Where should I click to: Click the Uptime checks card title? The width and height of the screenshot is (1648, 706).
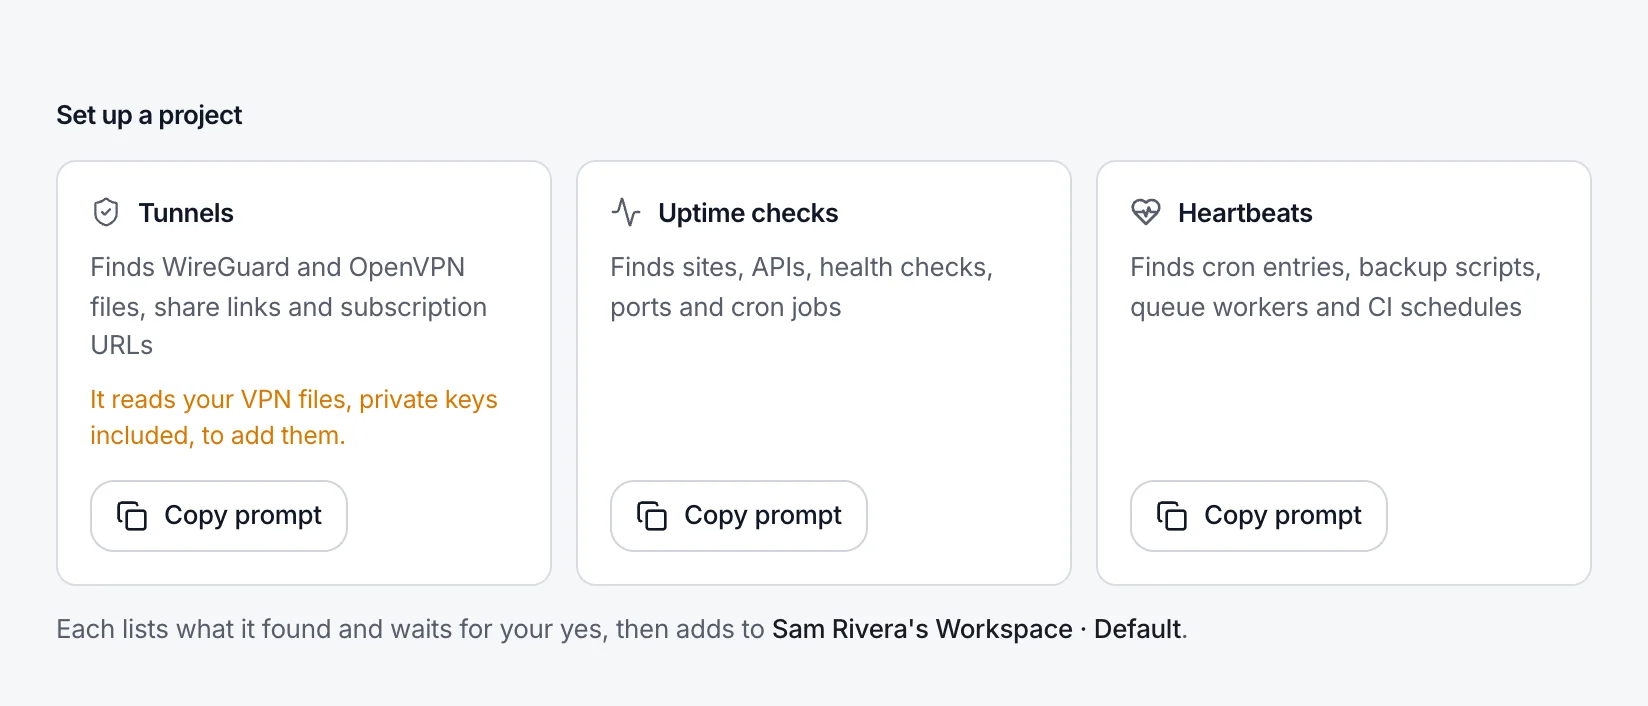click(x=748, y=213)
